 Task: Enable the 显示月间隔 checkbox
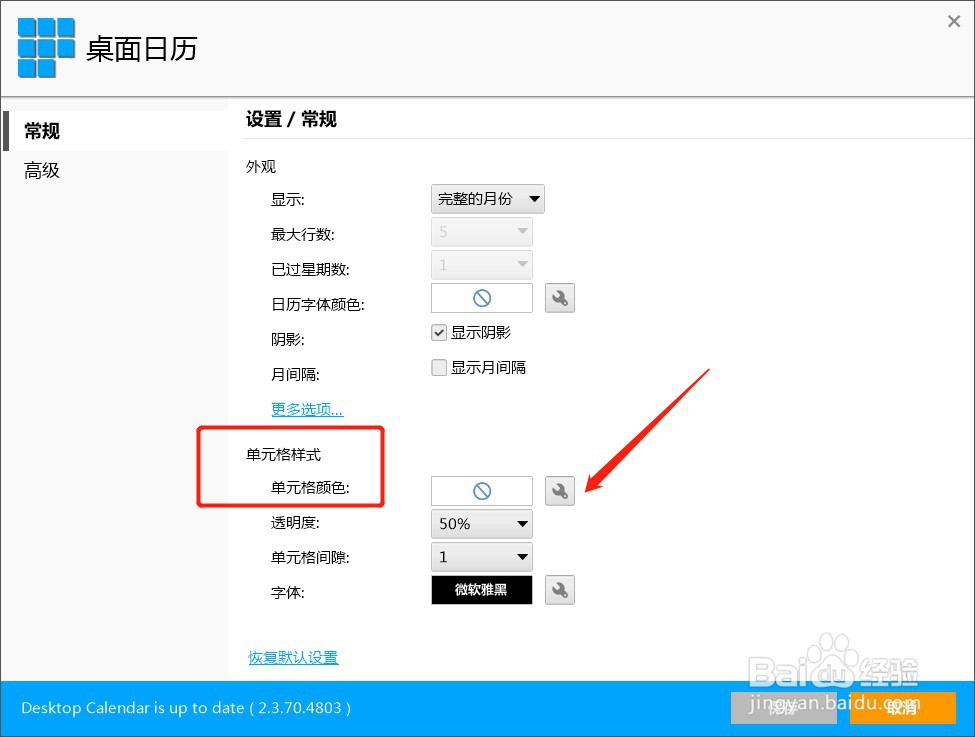tap(438, 367)
